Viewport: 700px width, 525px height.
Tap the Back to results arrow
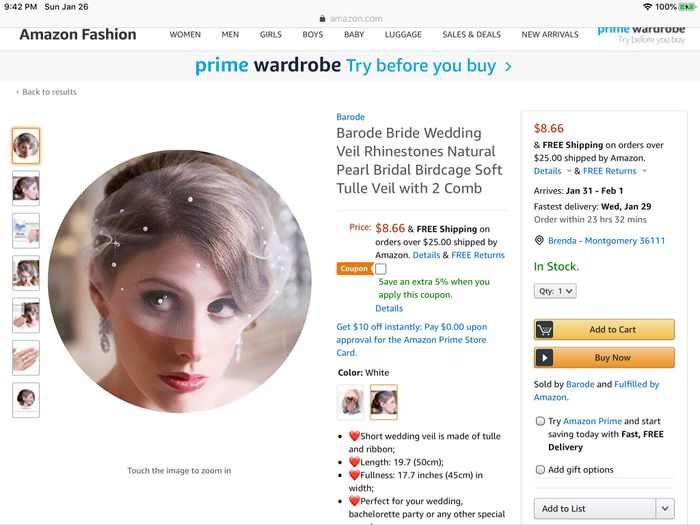tap(17, 92)
